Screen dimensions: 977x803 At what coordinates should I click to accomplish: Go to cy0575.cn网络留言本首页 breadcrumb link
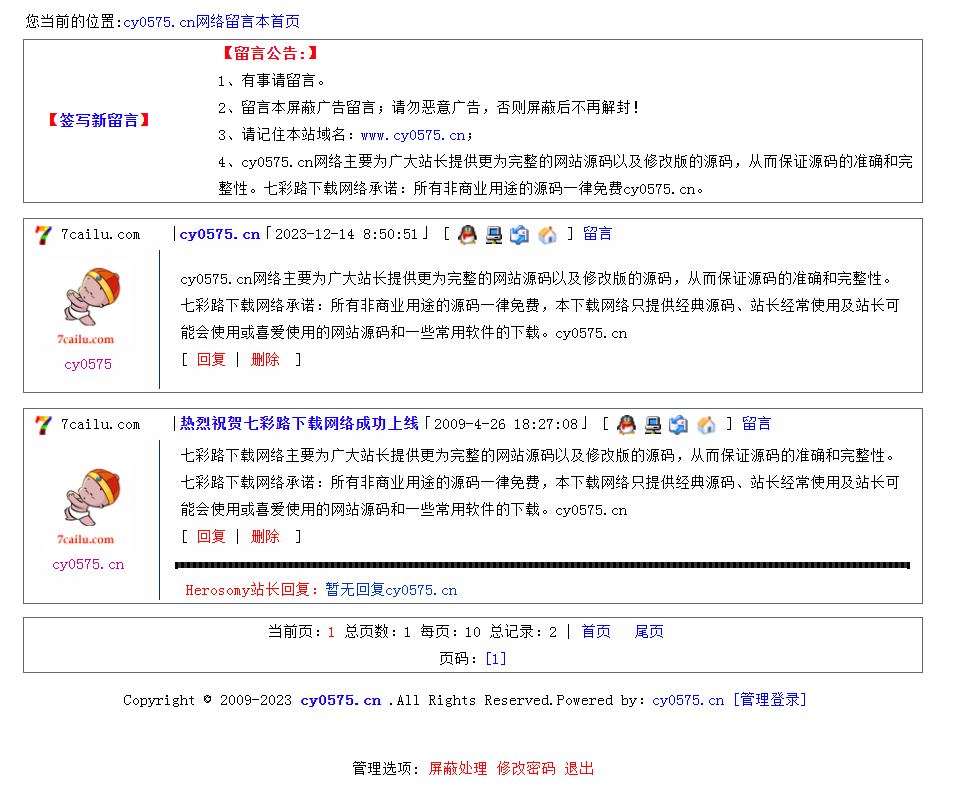click(x=211, y=22)
